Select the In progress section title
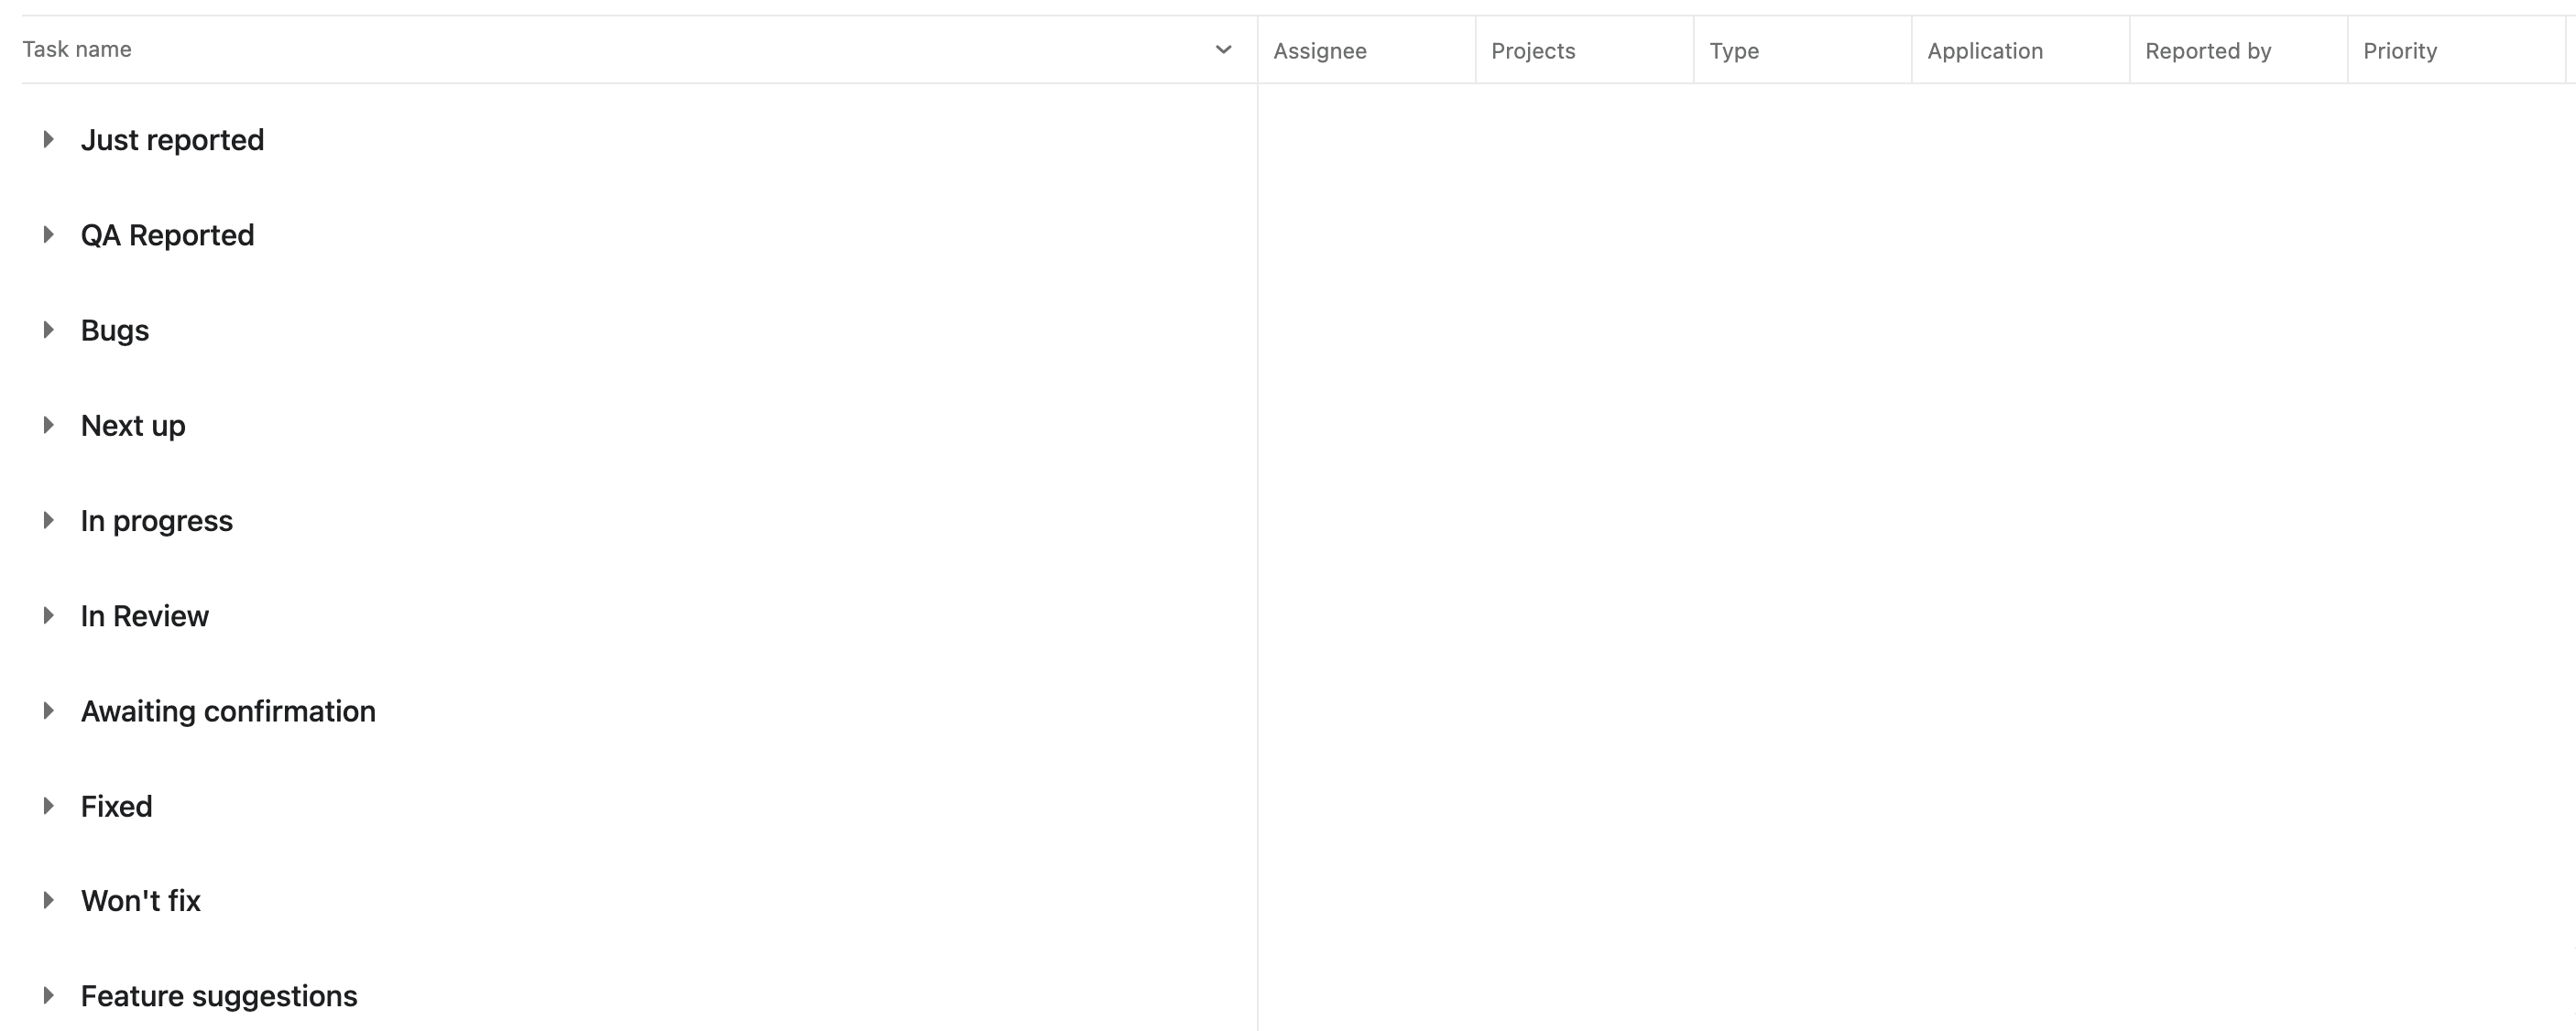The width and height of the screenshot is (2576, 1031). (x=157, y=521)
